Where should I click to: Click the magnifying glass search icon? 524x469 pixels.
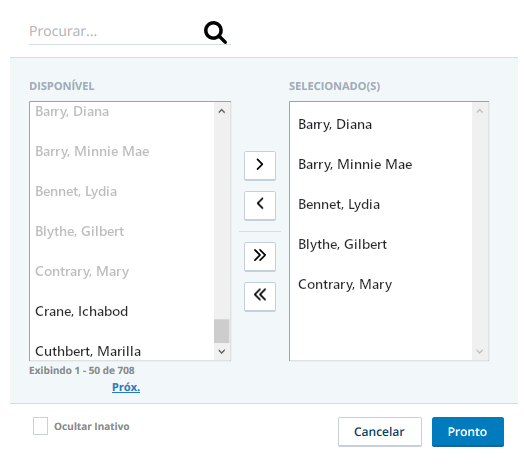point(216,32)
